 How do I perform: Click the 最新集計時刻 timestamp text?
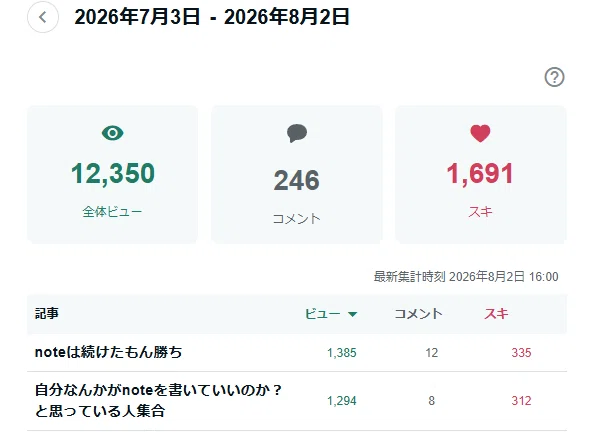point(466,277)
